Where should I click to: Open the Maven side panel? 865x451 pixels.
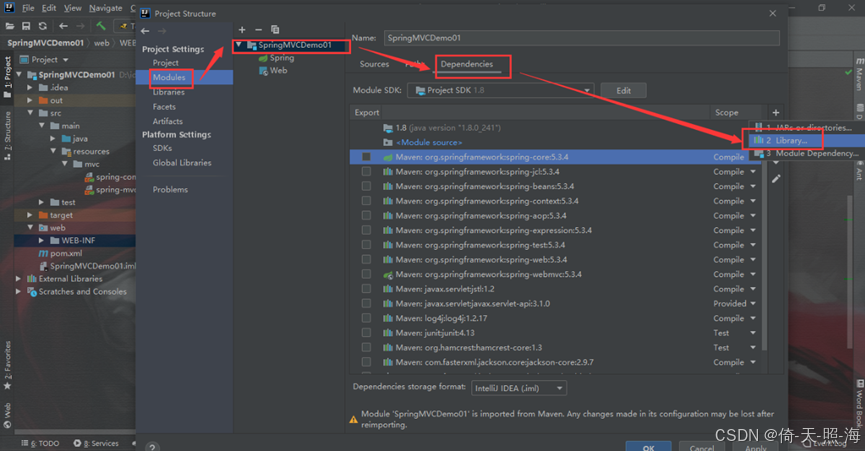pyautogui.click(x=859, y=74)
